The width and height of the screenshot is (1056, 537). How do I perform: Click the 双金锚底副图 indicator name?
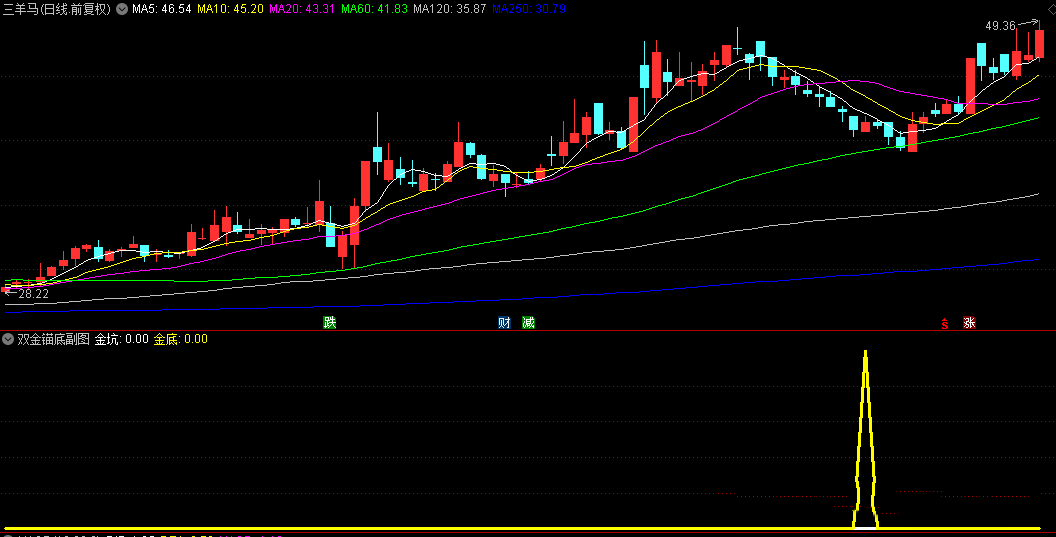pos(53,339)
